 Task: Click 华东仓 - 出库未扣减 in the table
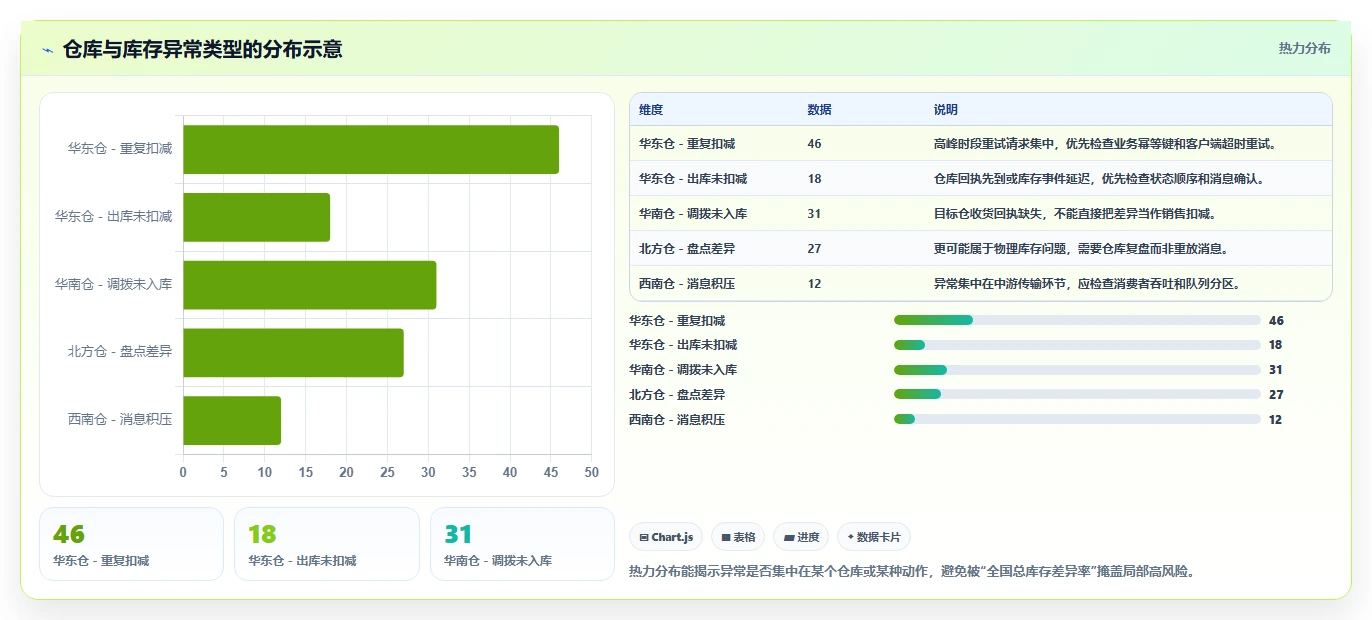point(693,179)
